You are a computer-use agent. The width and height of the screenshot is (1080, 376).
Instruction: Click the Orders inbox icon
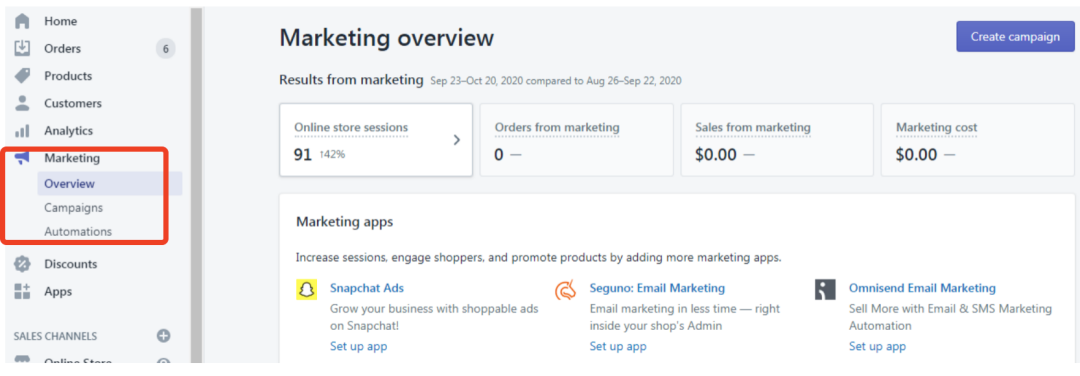click(22, 48)
